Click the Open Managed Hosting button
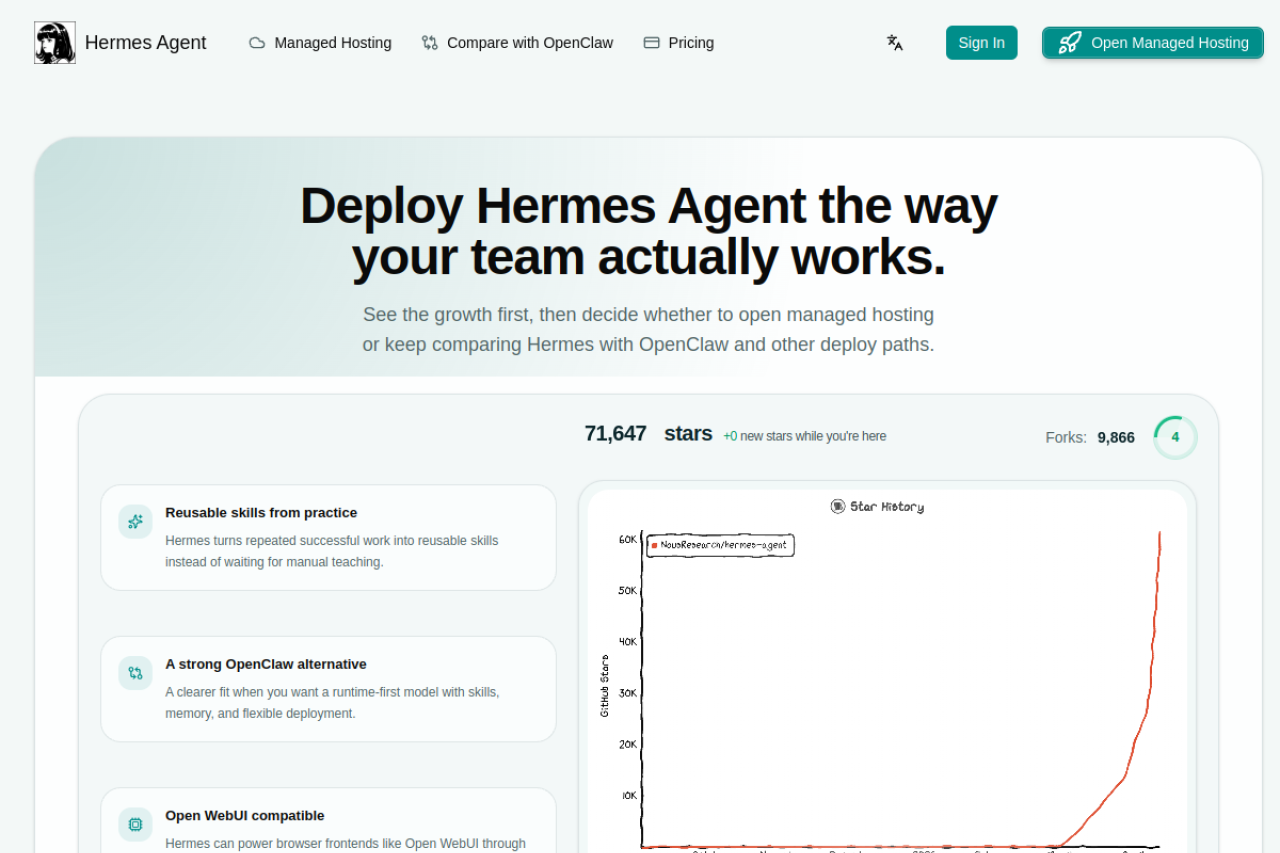Image resolution: width=1280 pixels, height=853 pixels. tap(1152, 42)
